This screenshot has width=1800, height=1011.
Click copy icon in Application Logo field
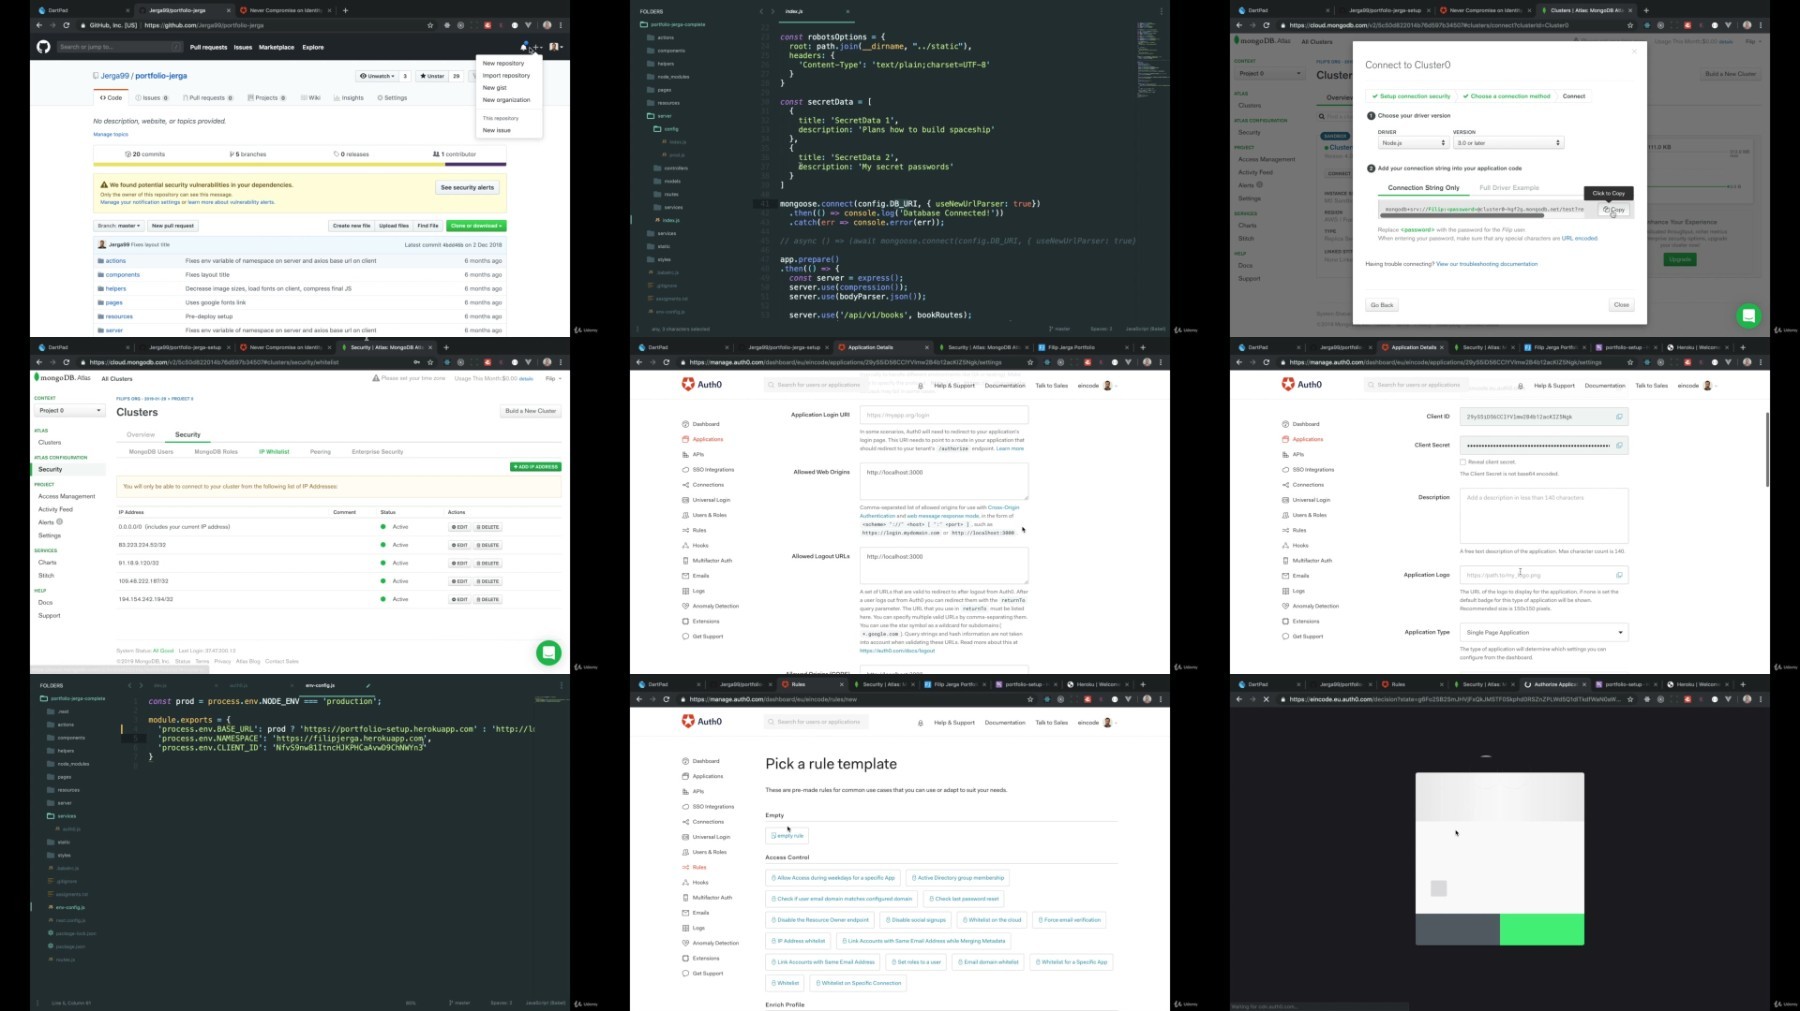coord(1619,575)
